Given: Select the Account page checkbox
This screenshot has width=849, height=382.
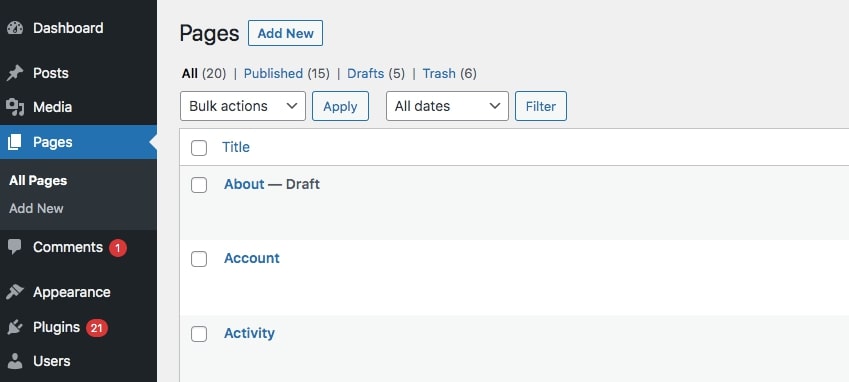Looking at the screenshot, I should pyautogui.click(x=199, y=259).
